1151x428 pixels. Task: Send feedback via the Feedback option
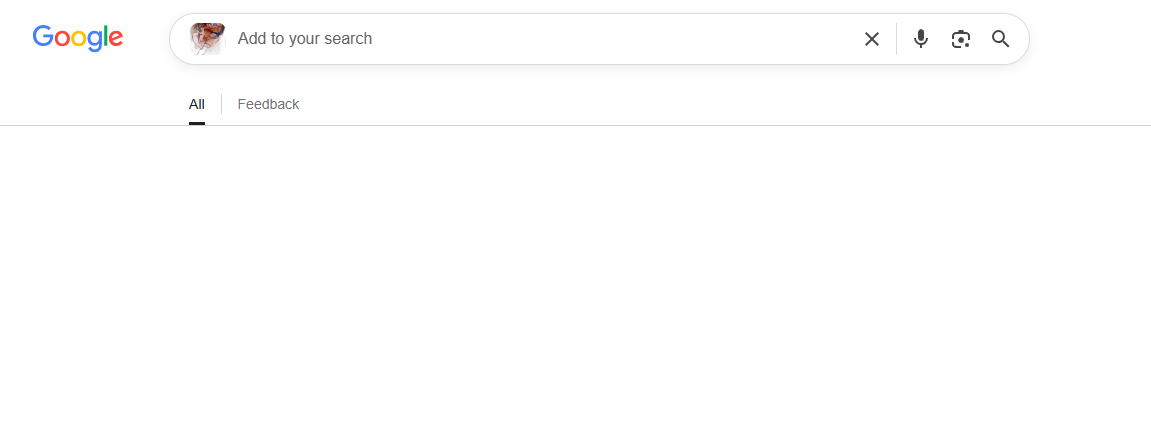pyautogui.click(x=268, y=104)
